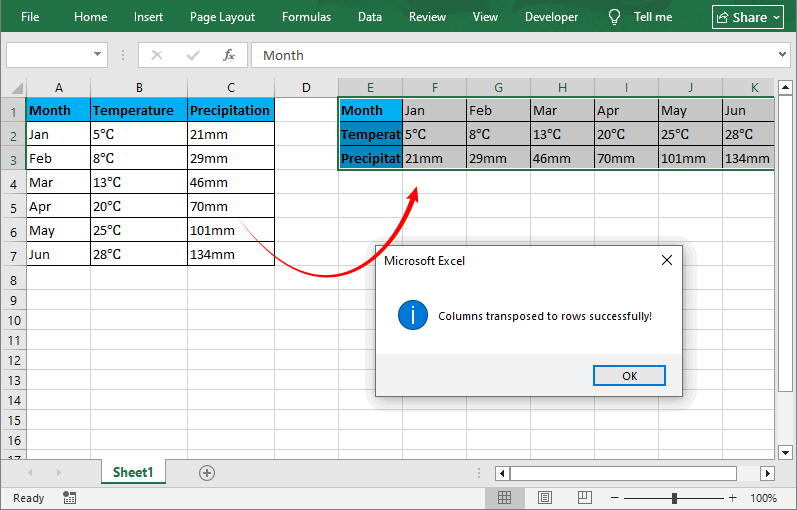Open the Developer ribbon tab
This screenshot has height=510, width=797.
pos(551,17)
